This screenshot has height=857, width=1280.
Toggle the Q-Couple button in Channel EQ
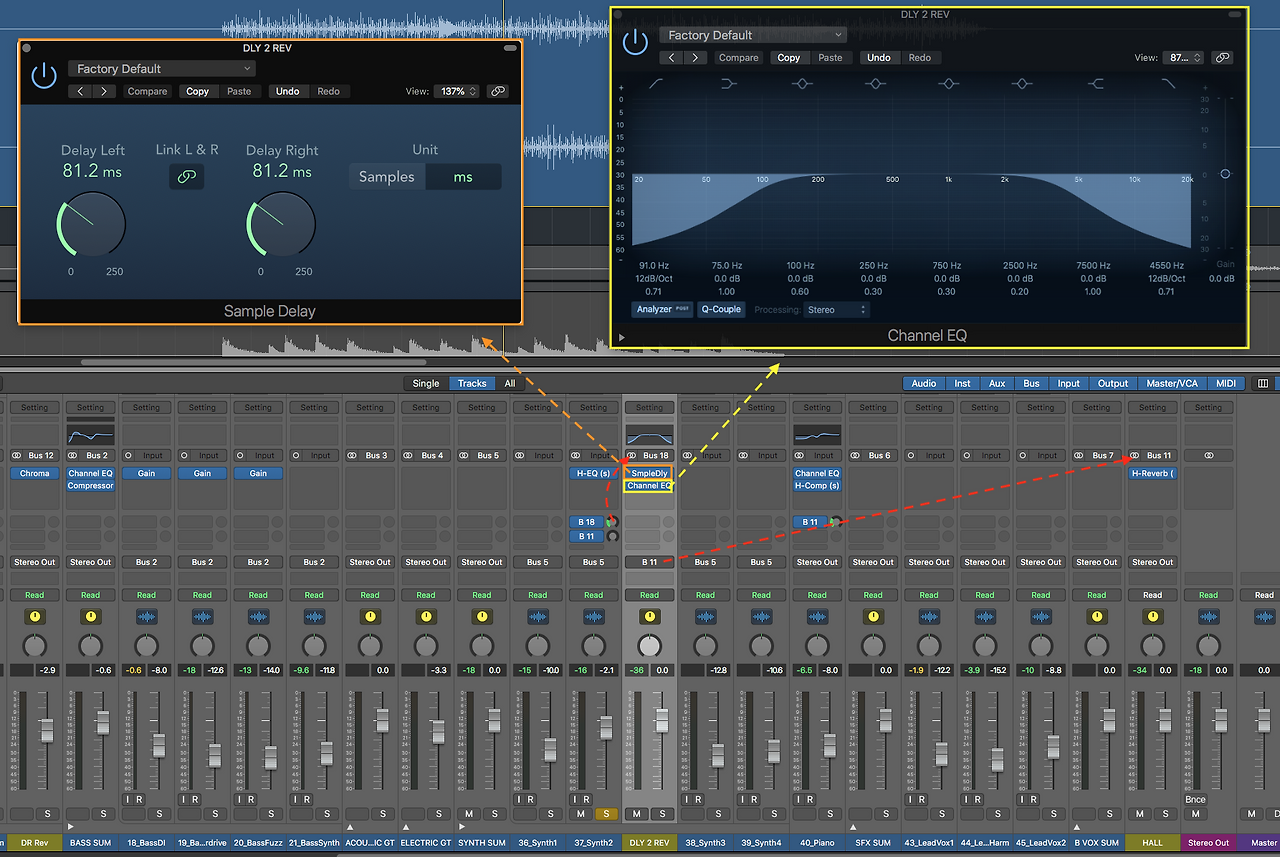tap(721, 310)
